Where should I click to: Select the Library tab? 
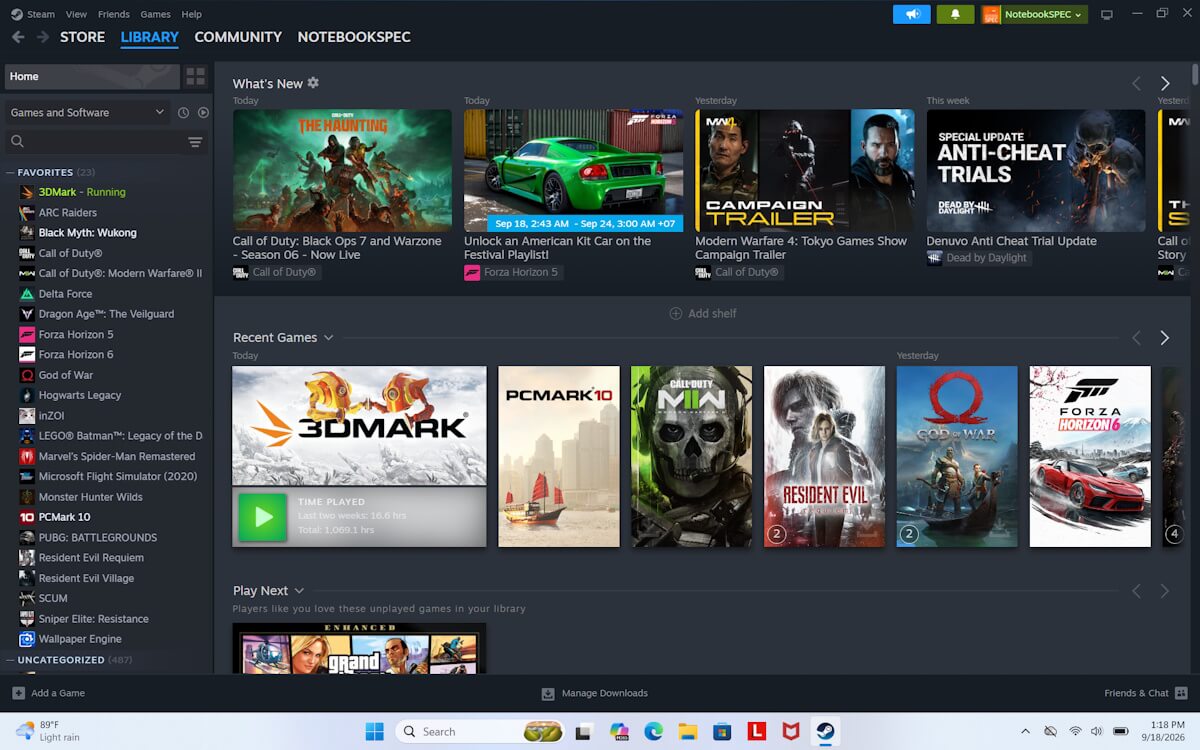pyautogui.click(x=150, y=37)
